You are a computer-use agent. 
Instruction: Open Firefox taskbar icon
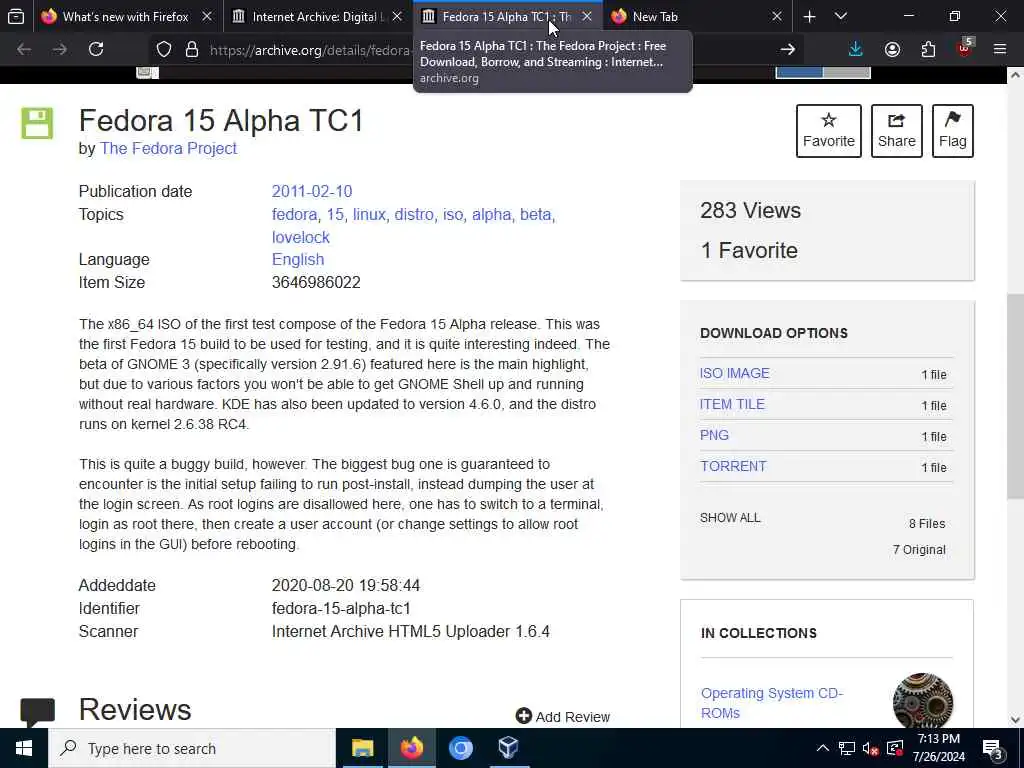click(x=411, y=748)
